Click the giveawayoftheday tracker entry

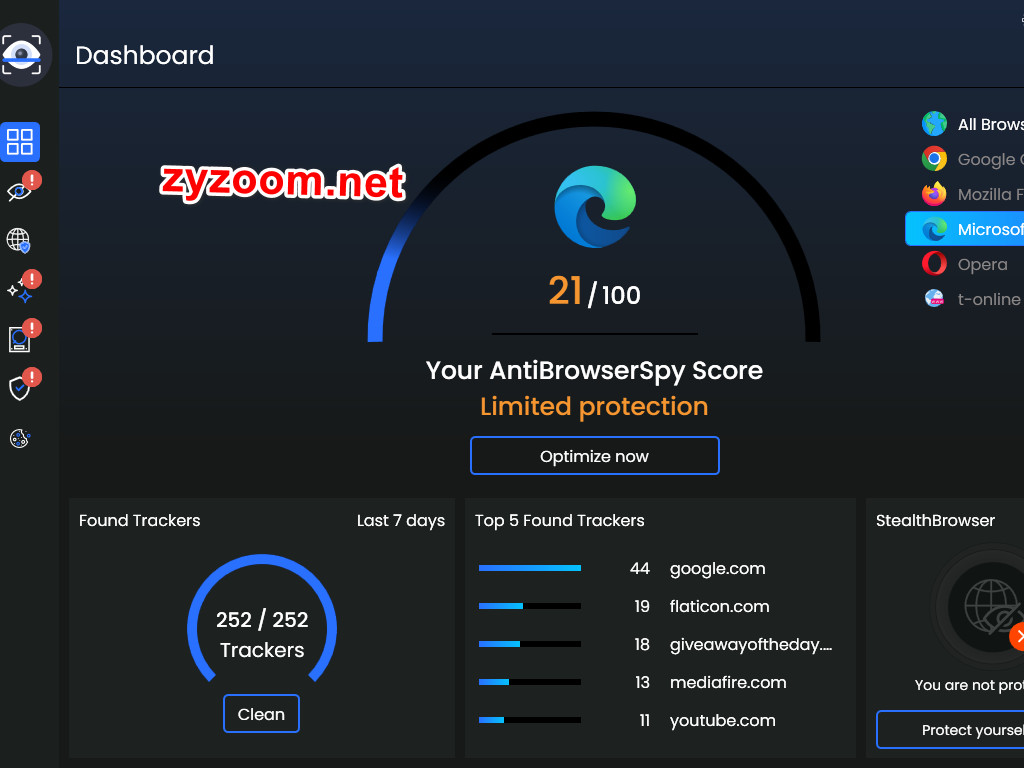pyautogui.click(x=751, y=645)
